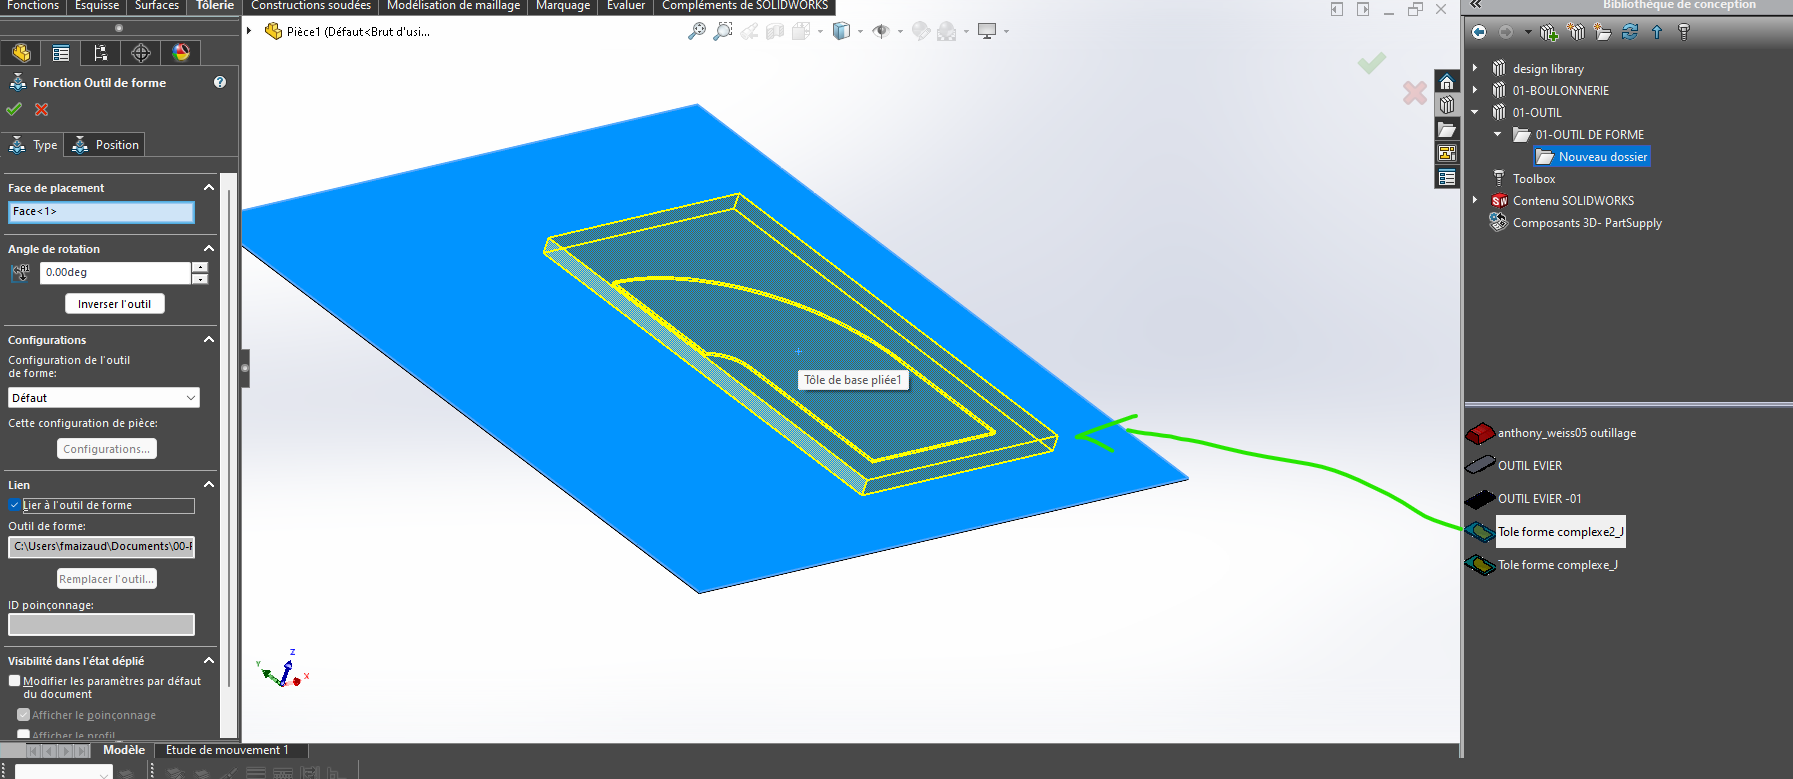Screen dimensions: 1793x779
Task: Click the refresh icon in design library
Action: [1630, 32]
